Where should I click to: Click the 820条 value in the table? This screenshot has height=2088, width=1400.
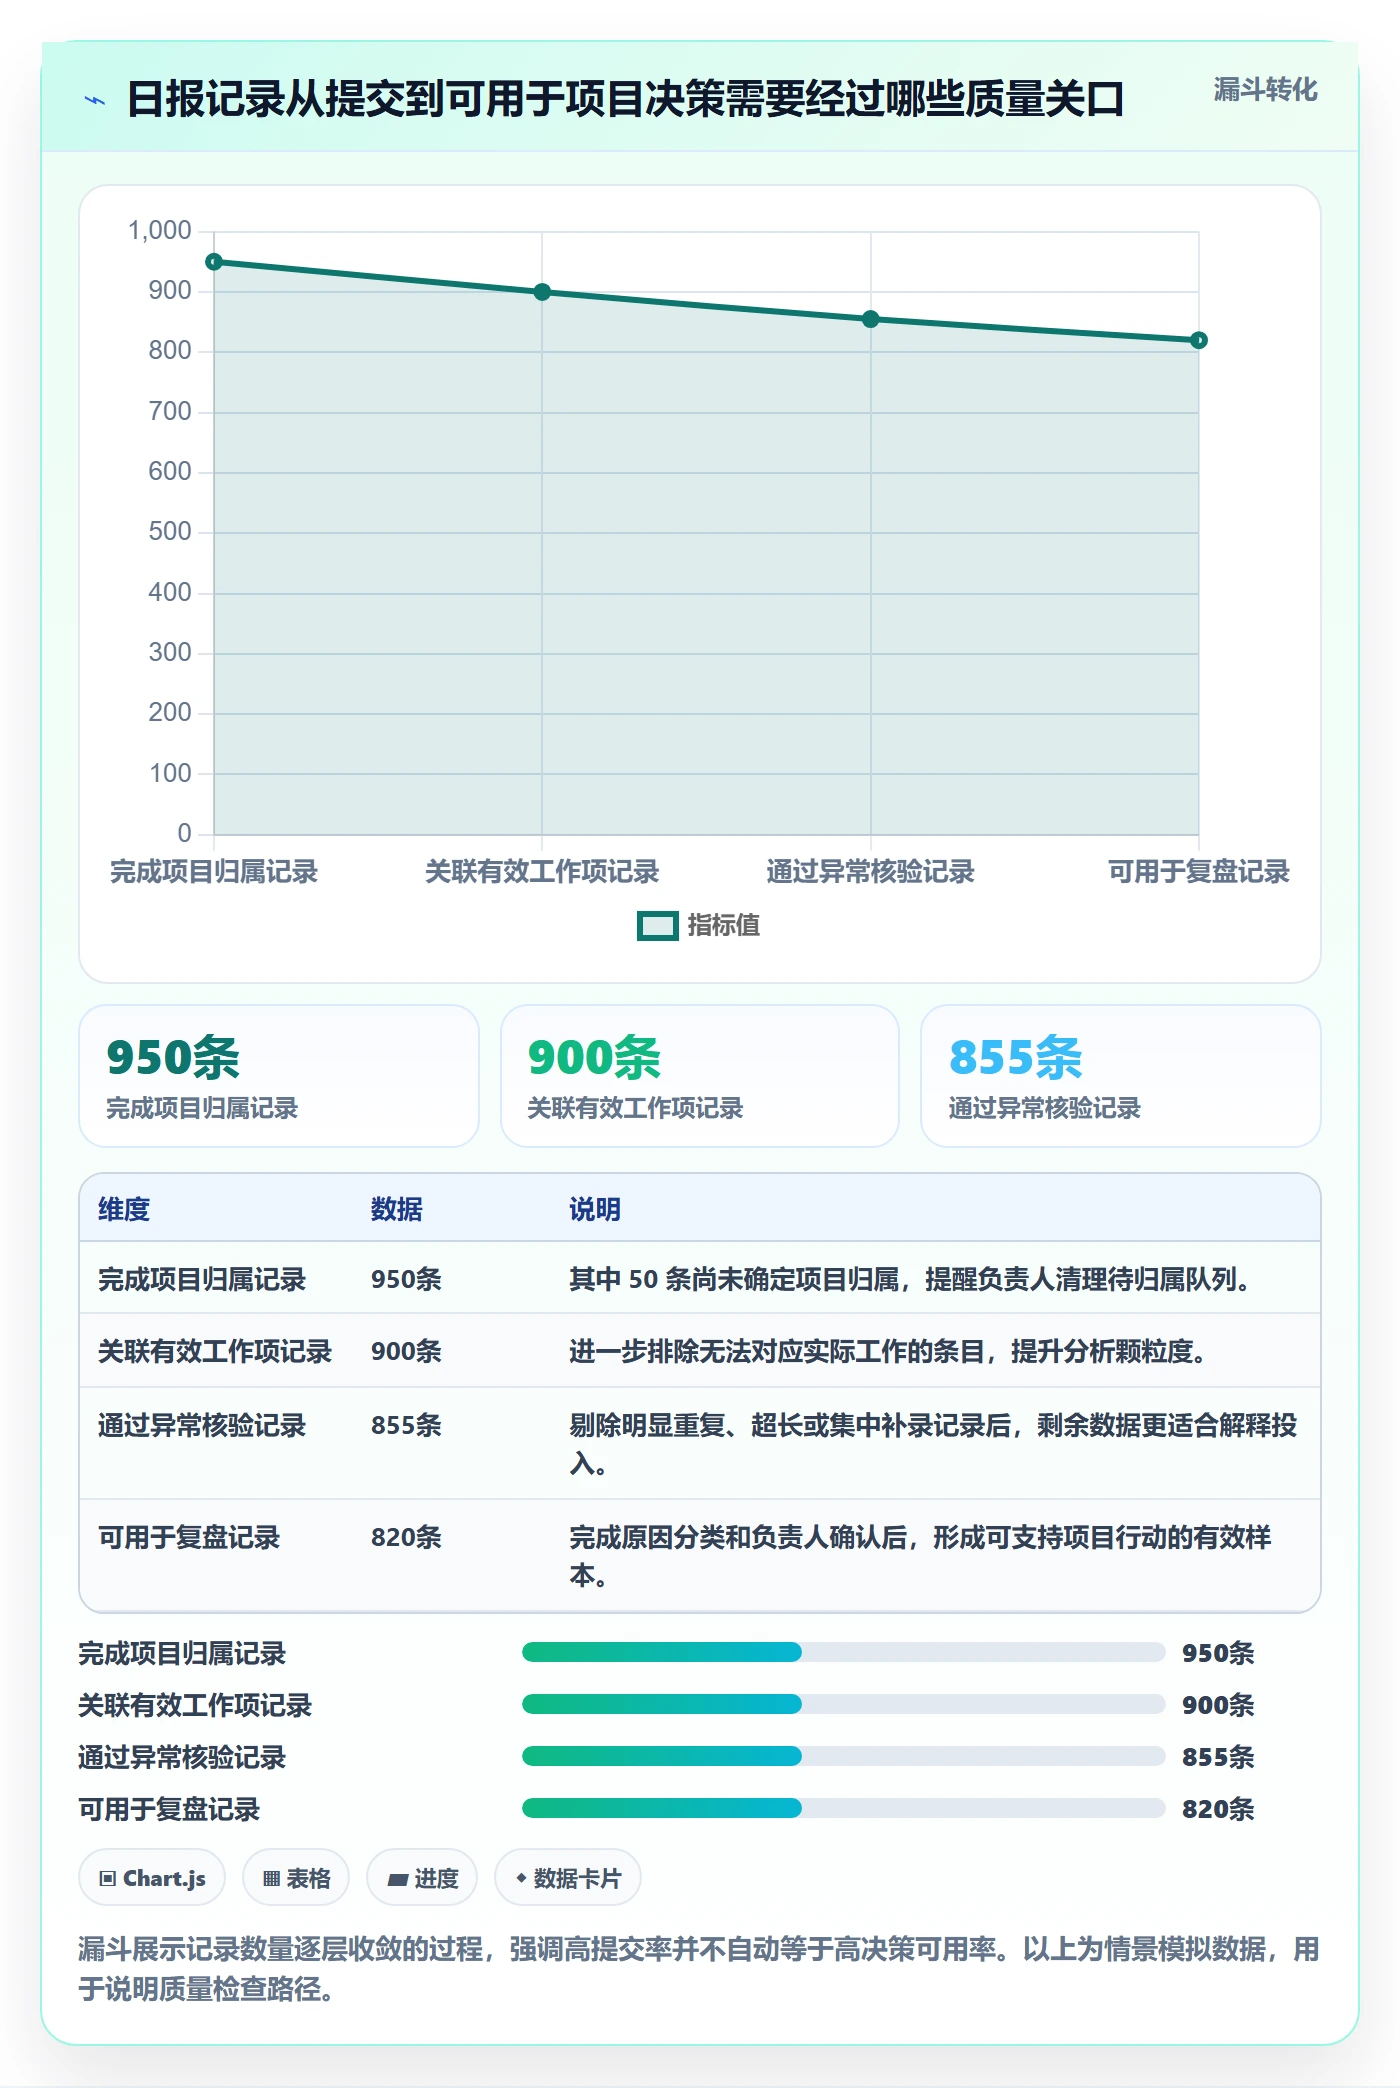point(406,1537)
